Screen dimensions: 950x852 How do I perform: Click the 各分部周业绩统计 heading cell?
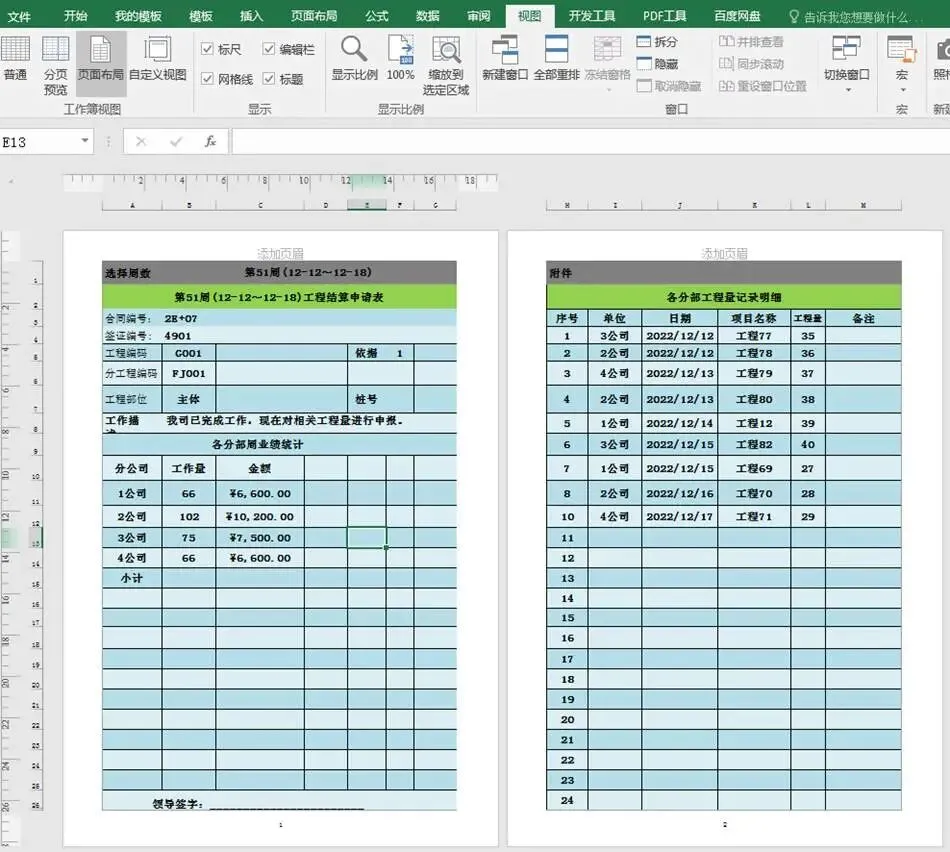[279, 444]
